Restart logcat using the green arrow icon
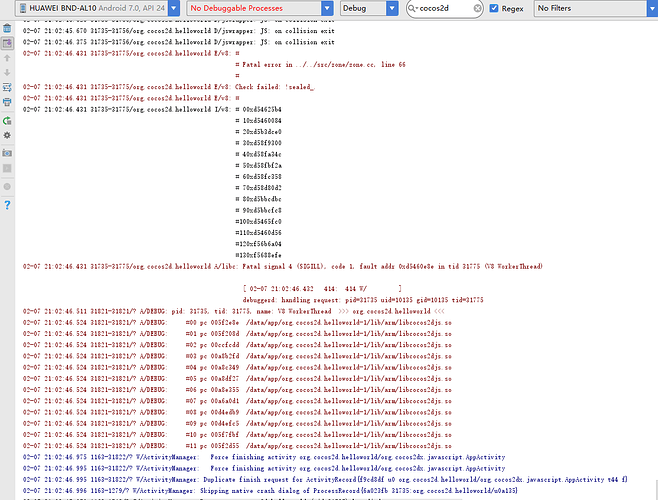The height and width of the screenshot is (500, 658). 7,121
